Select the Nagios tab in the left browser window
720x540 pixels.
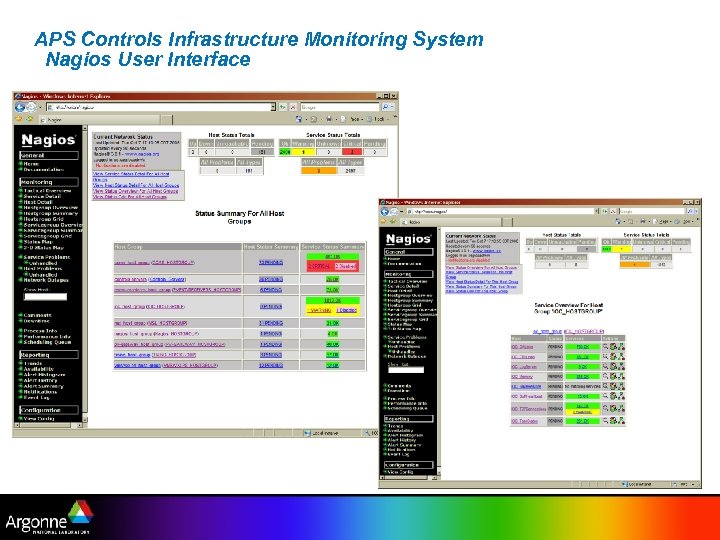(99, 119)
